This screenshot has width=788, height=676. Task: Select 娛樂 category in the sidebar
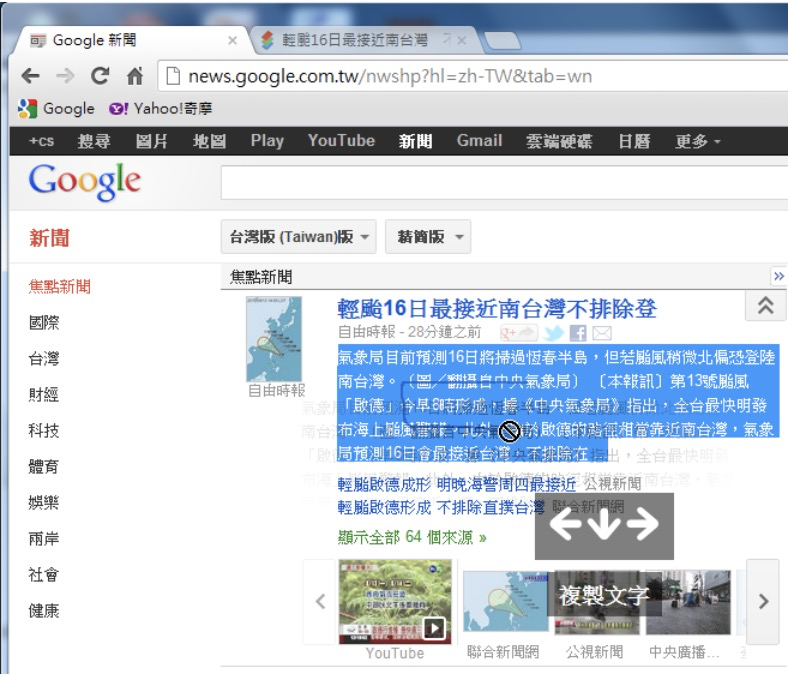tap(44, 503)
